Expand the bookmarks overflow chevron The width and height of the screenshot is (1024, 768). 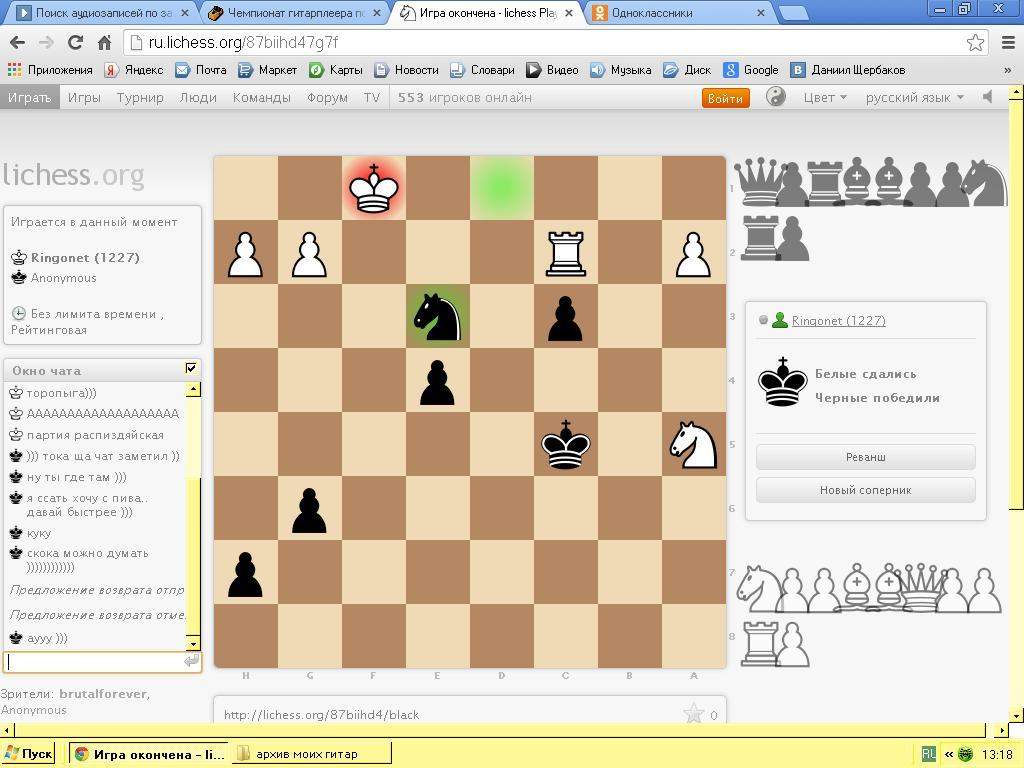(1007, 70)
